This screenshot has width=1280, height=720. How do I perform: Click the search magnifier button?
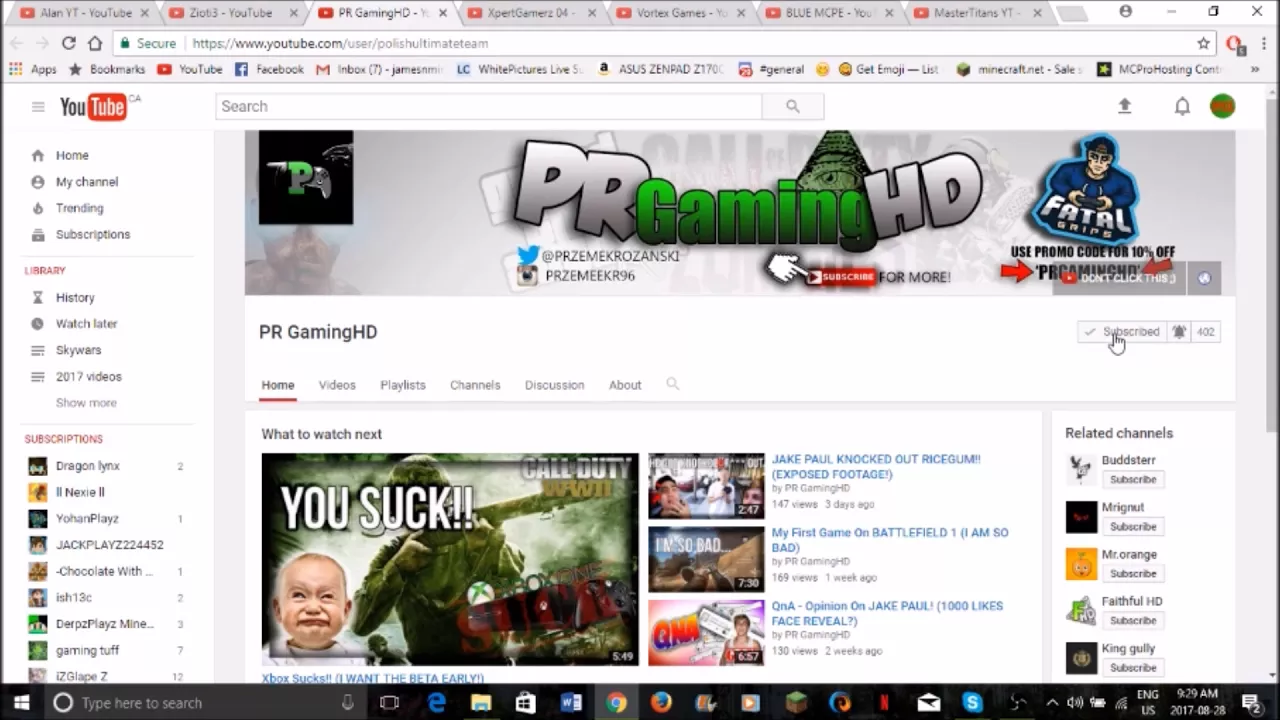click(x=793, y=107)
